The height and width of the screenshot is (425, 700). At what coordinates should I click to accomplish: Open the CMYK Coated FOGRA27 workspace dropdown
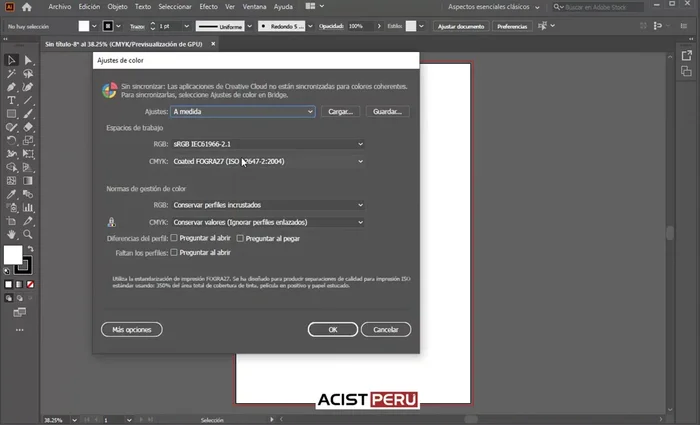[x=268, y=162]
